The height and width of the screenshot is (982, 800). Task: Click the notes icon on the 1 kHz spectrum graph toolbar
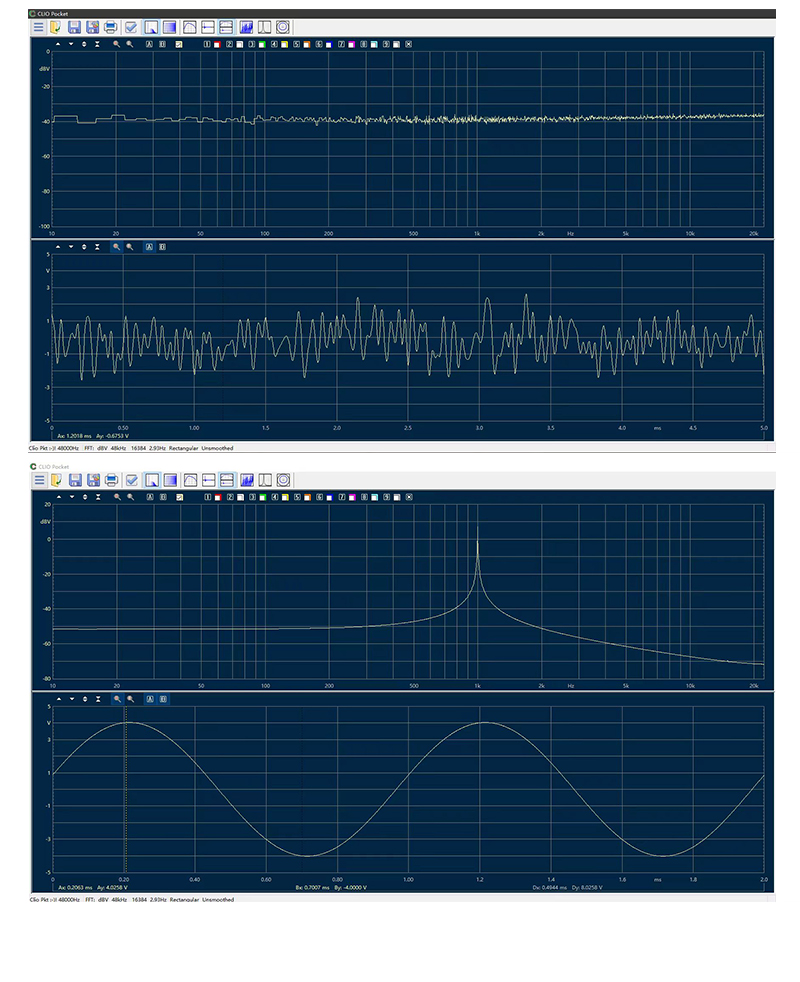[179, 497]
